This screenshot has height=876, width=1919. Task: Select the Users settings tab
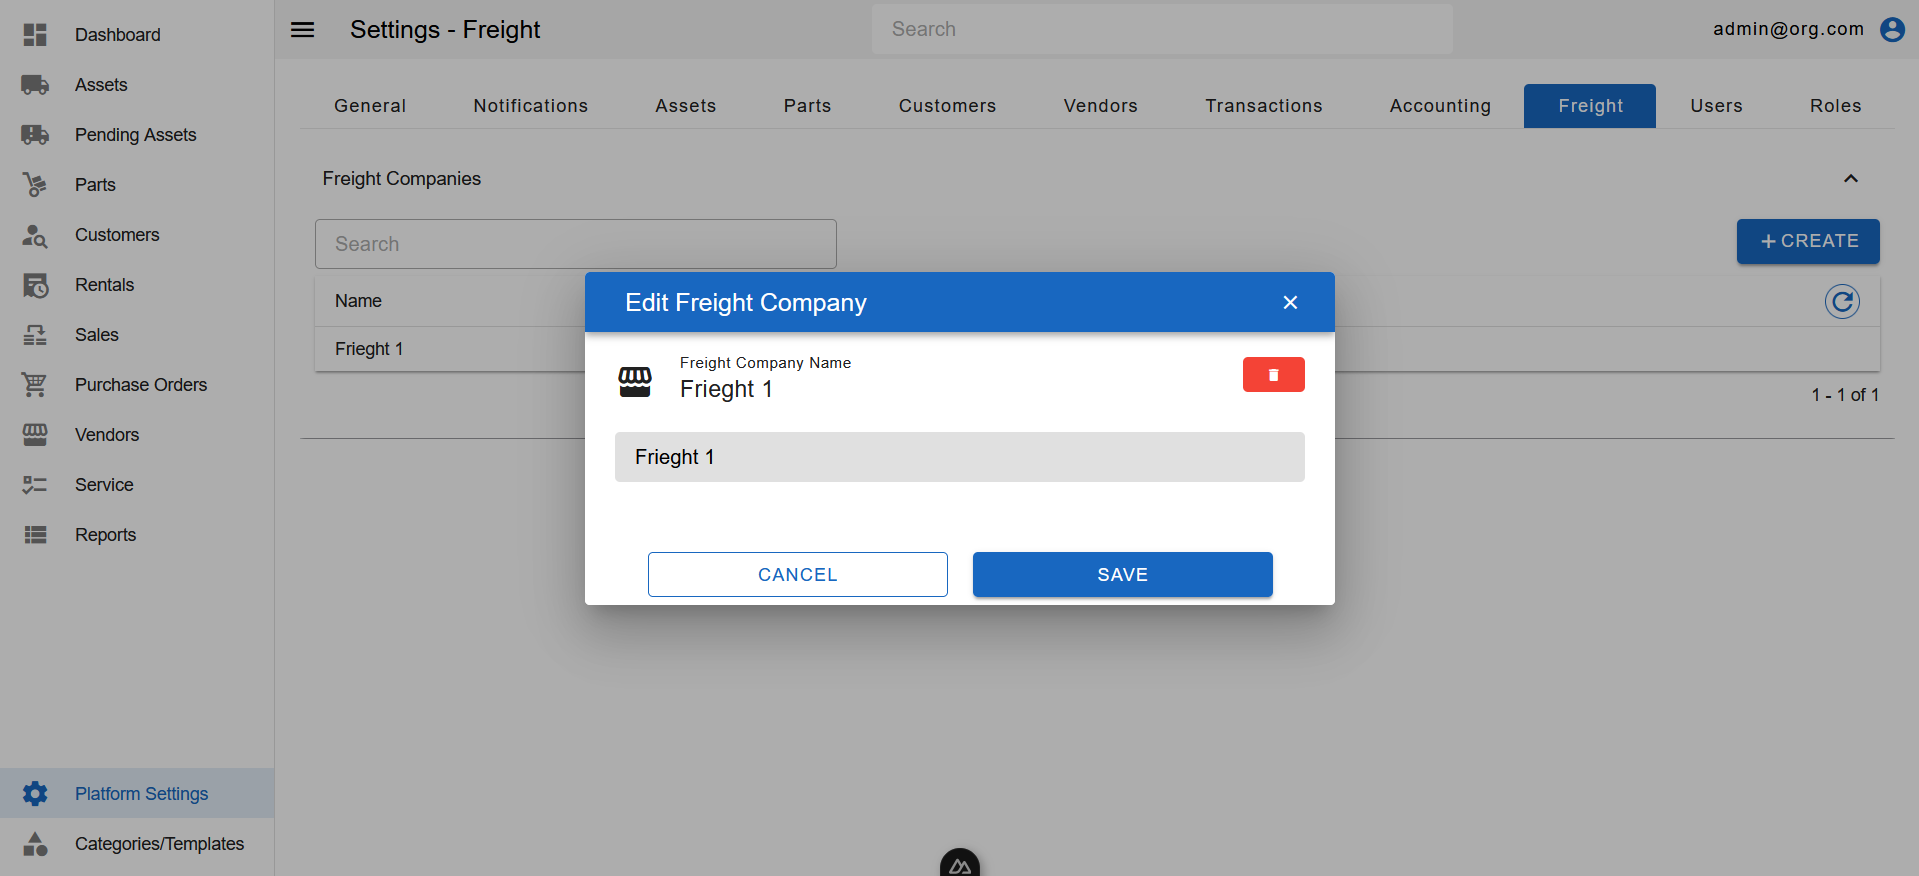pyautogui.click(x=1716, y=106)
